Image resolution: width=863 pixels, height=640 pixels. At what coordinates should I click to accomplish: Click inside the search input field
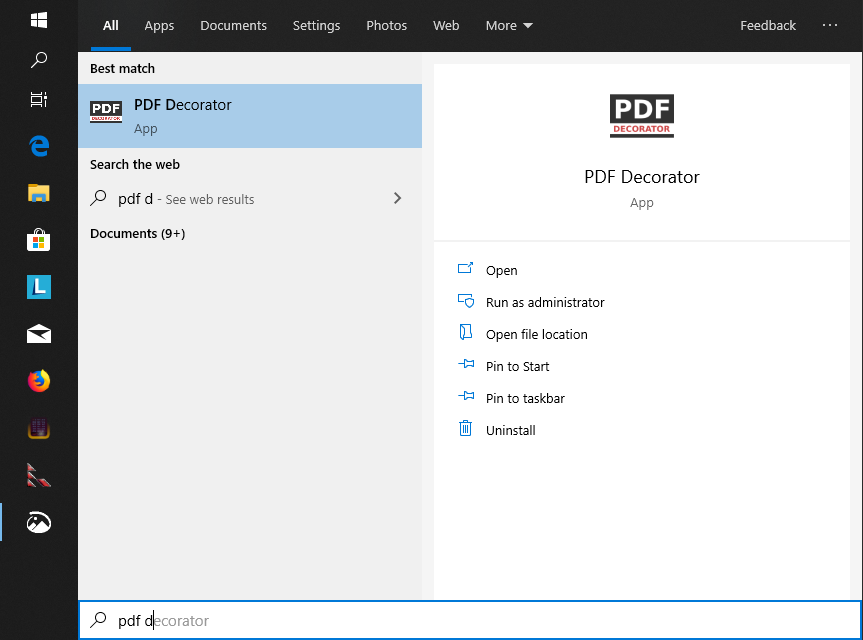[x=300, y=620]
